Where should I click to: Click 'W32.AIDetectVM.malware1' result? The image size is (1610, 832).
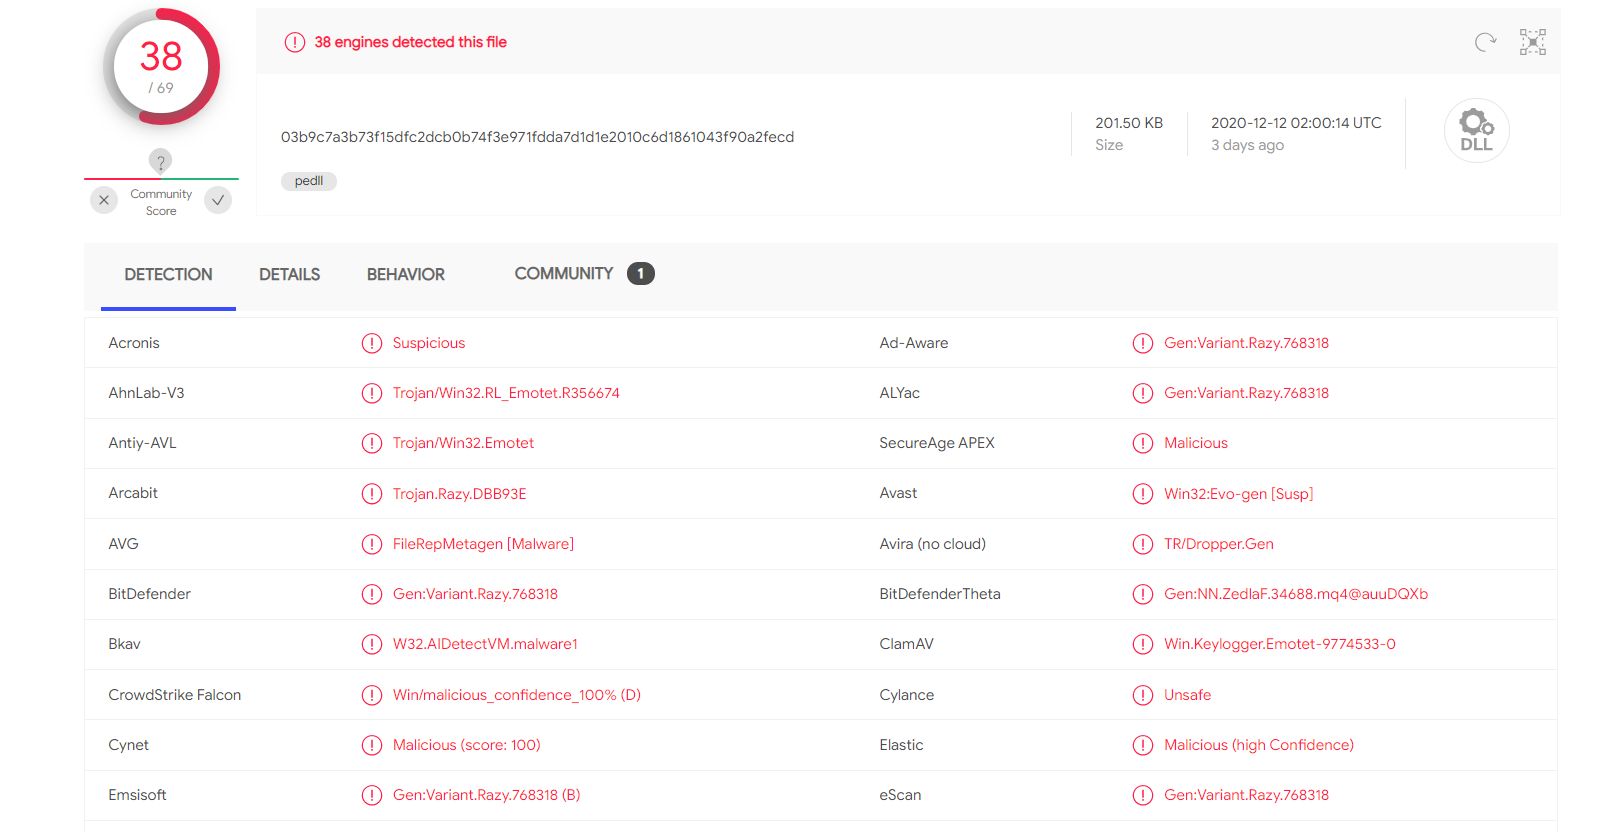(x=485, y=644)
